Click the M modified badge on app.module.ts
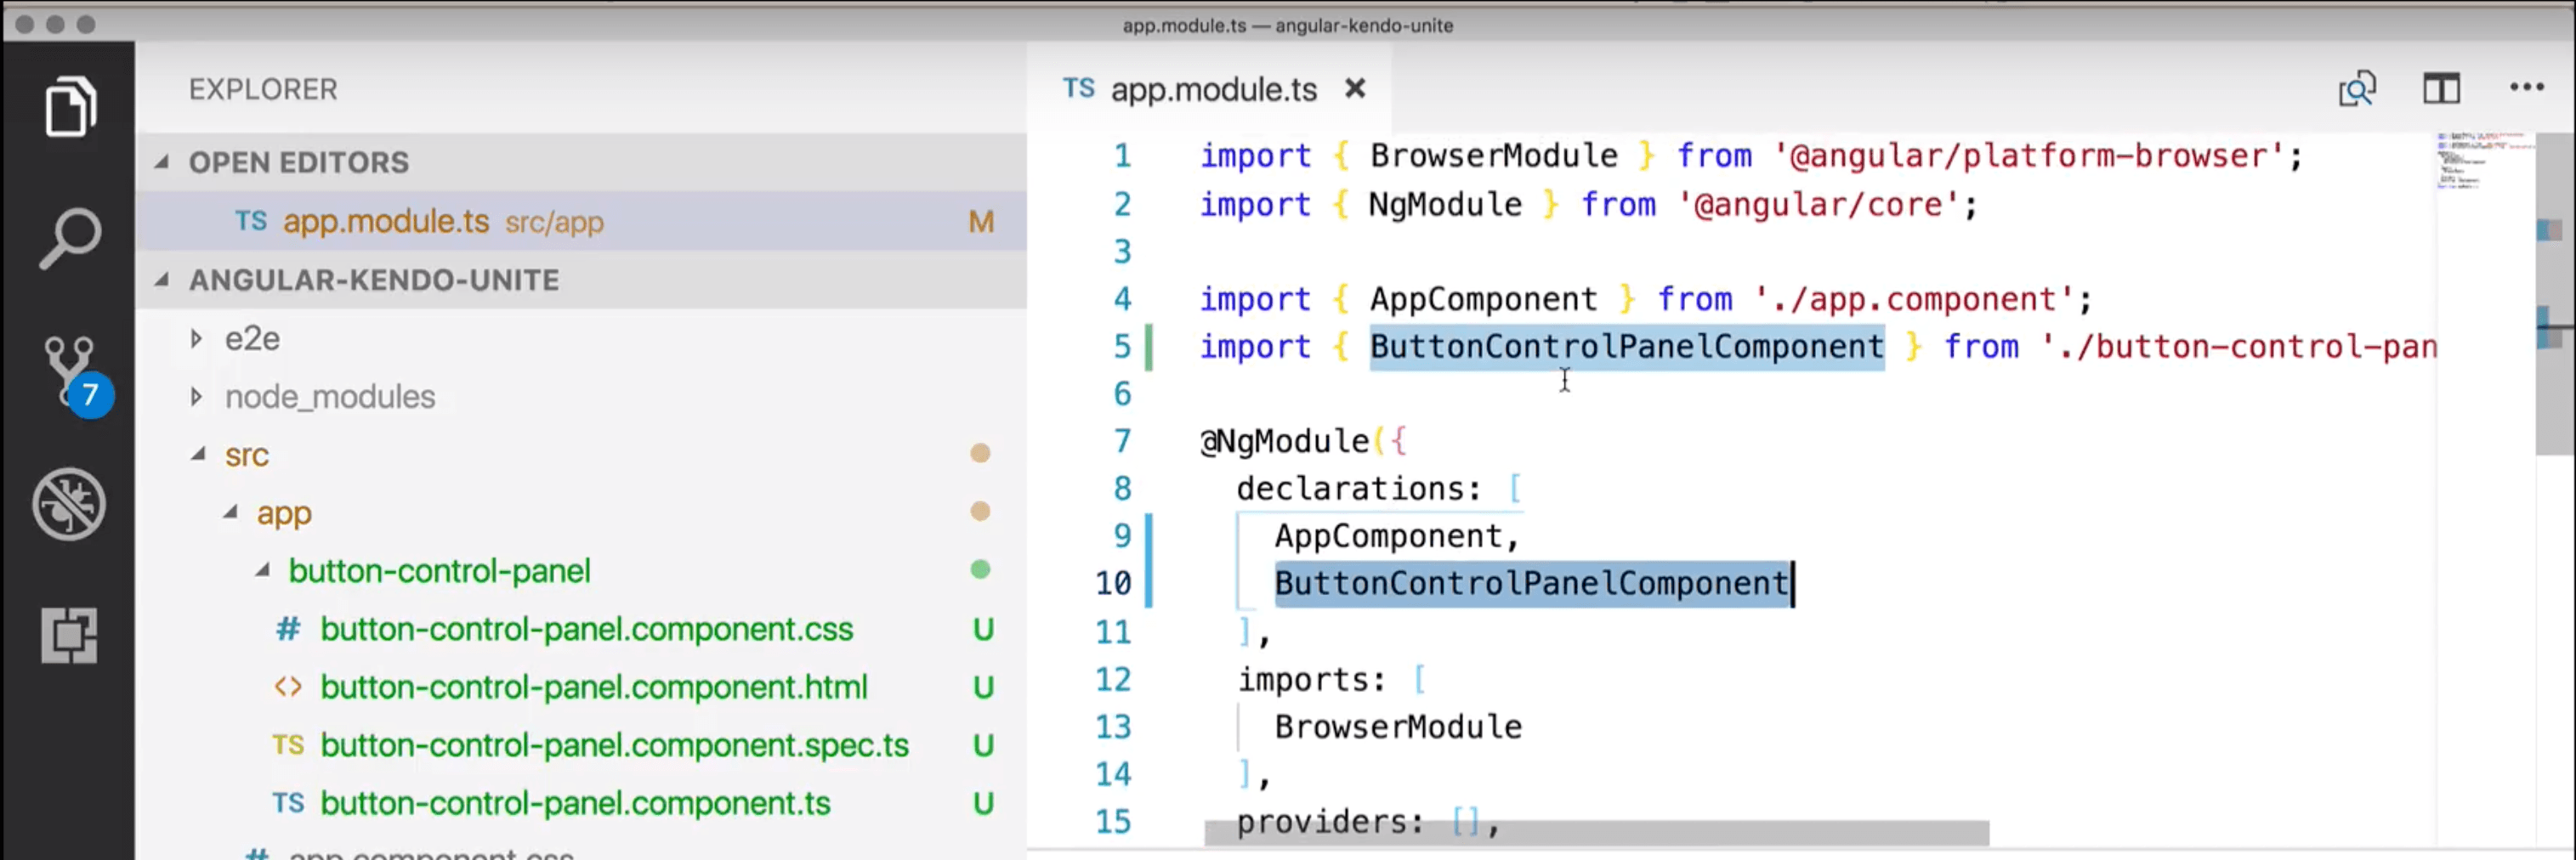Image resolution: width=2576 pixels, height=860 pixels. tap(981, 221)
